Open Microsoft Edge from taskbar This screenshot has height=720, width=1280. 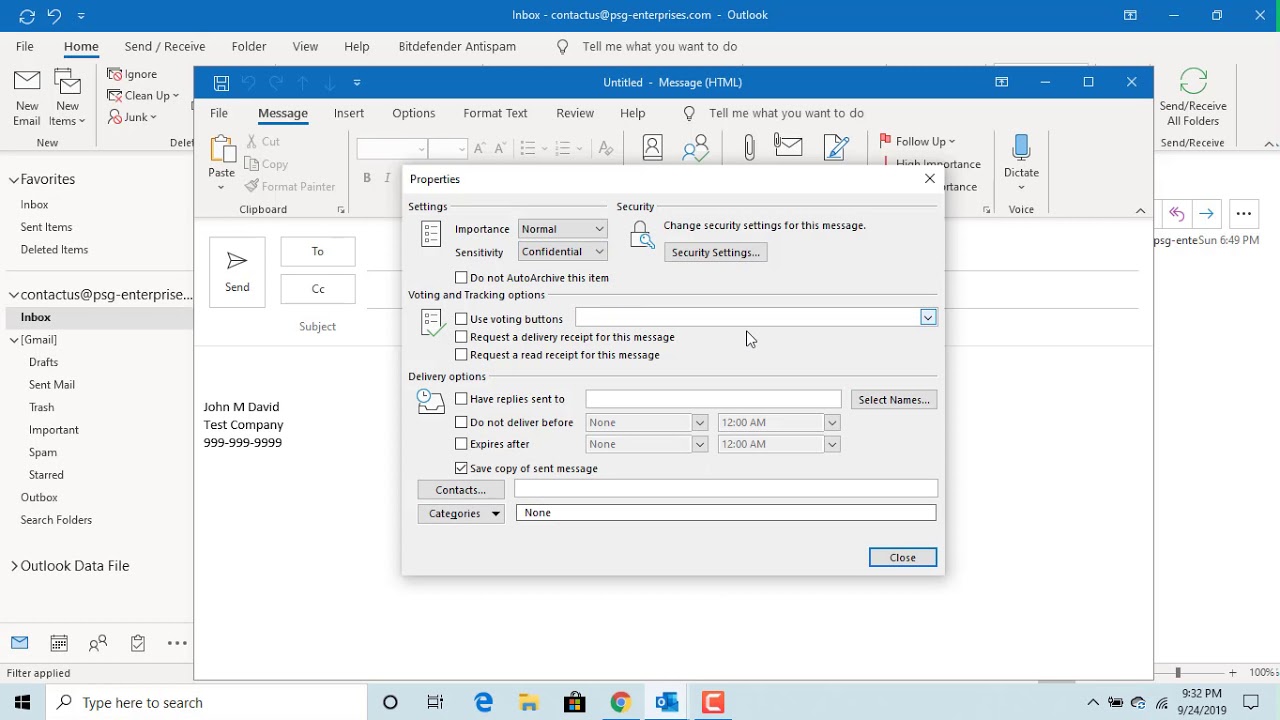click(484, 703)
